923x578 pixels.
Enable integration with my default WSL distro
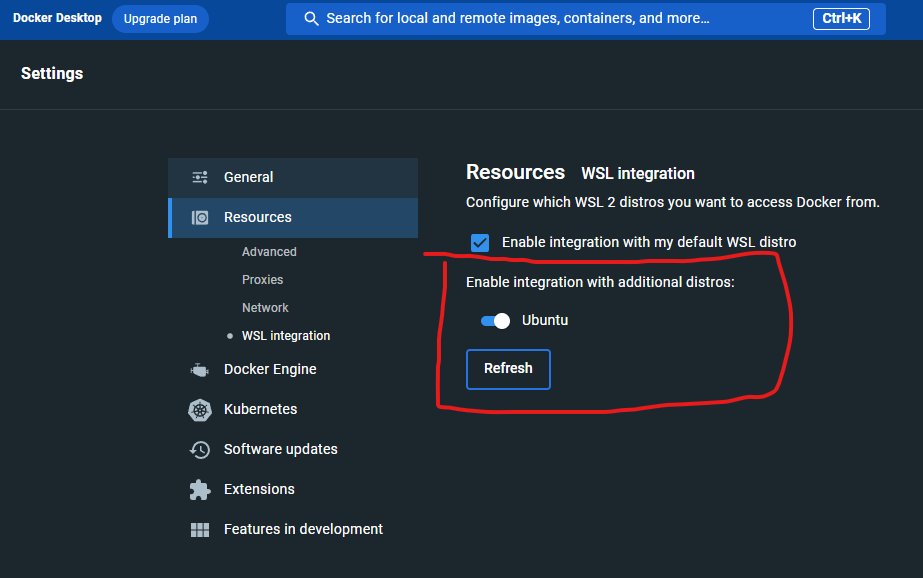coord(480,242)
